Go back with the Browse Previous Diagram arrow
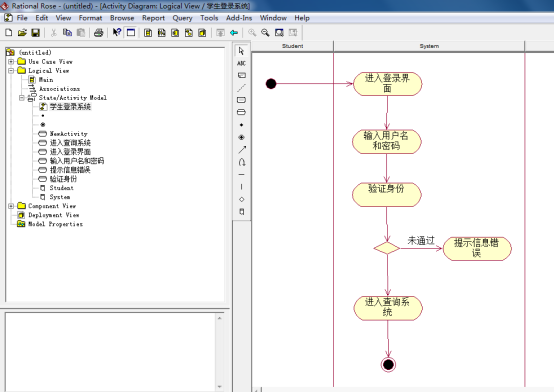 (x=234, y=33)
